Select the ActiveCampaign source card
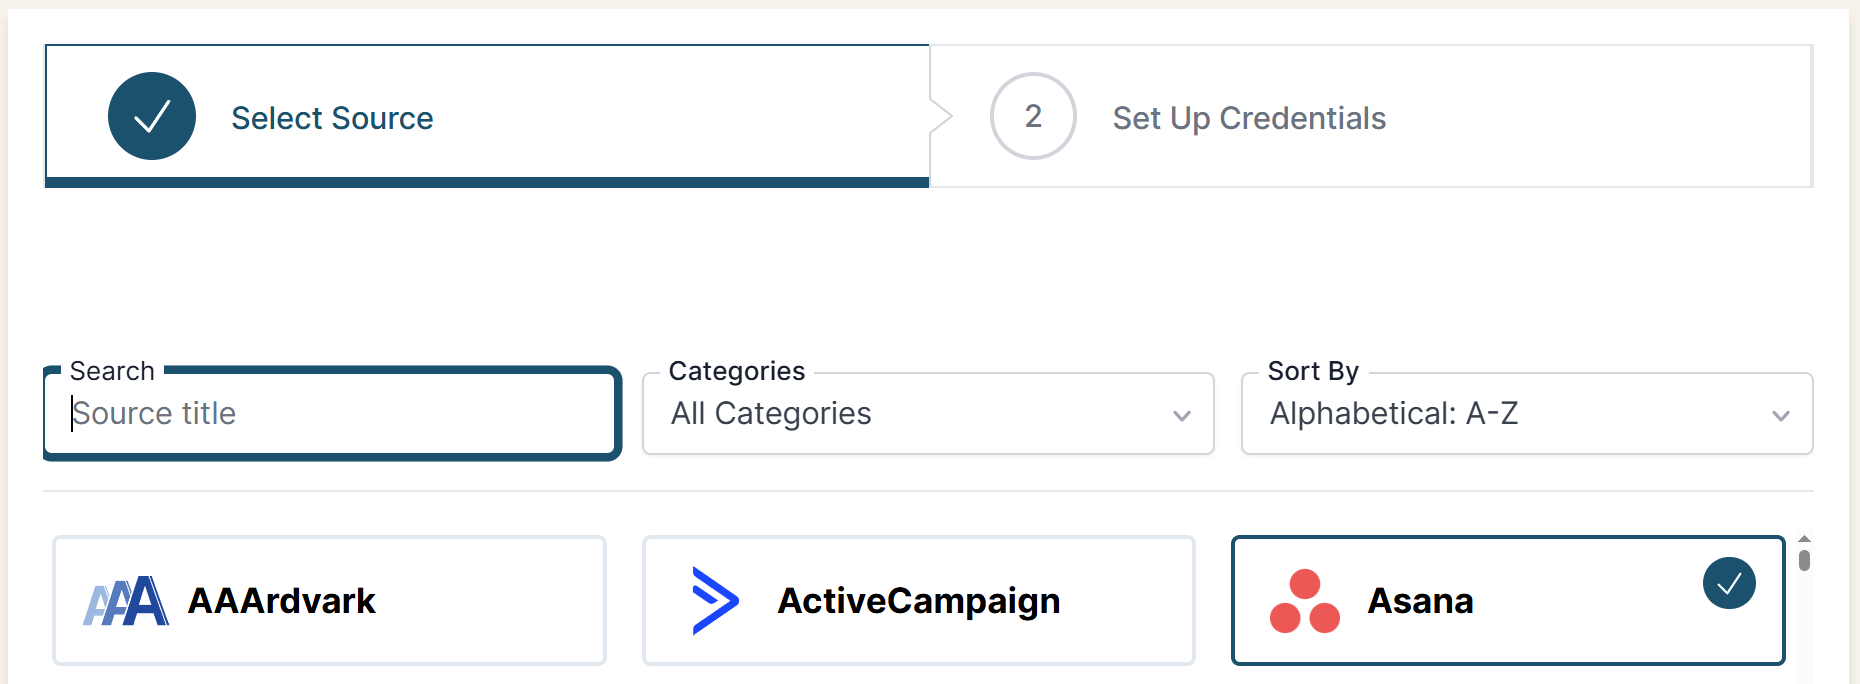The width and height of the screenshot is (1860, 684). pos(918,600)
